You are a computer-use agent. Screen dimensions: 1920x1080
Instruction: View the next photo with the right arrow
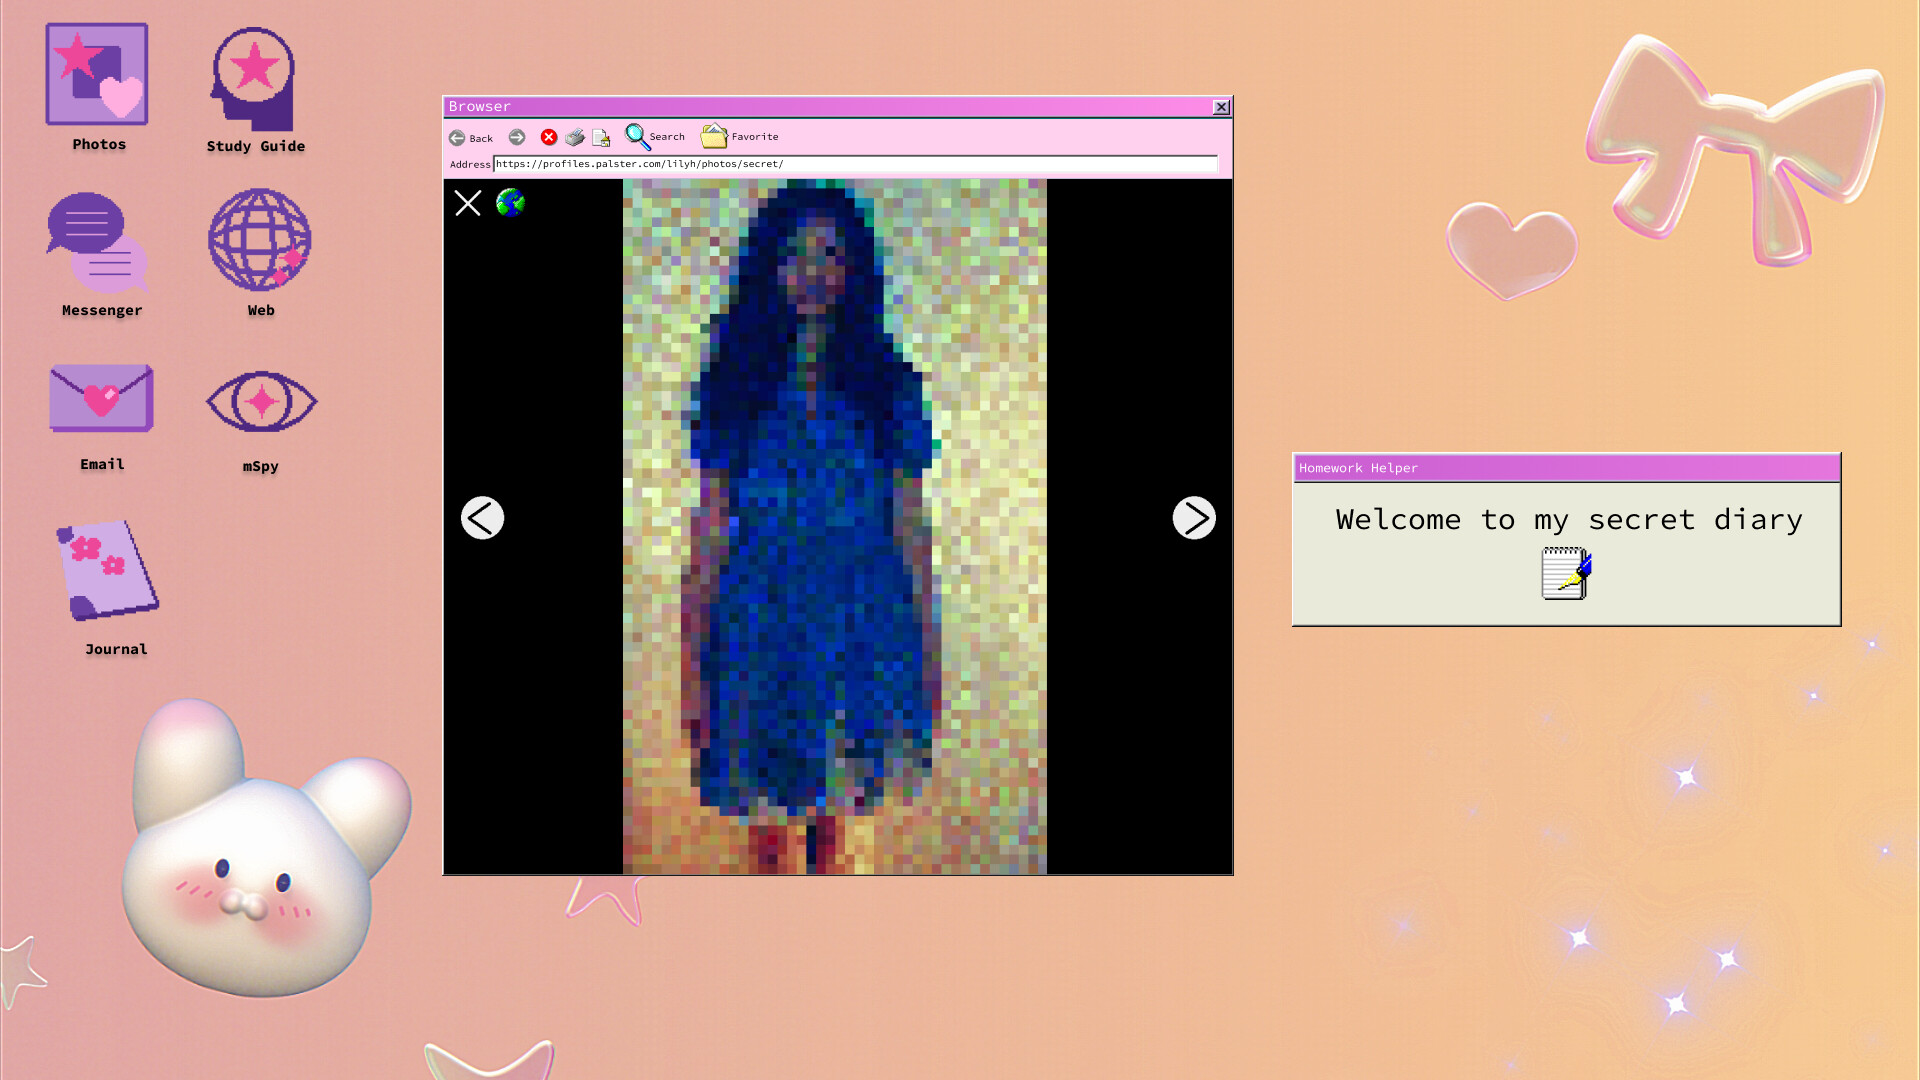[1194, 518]
